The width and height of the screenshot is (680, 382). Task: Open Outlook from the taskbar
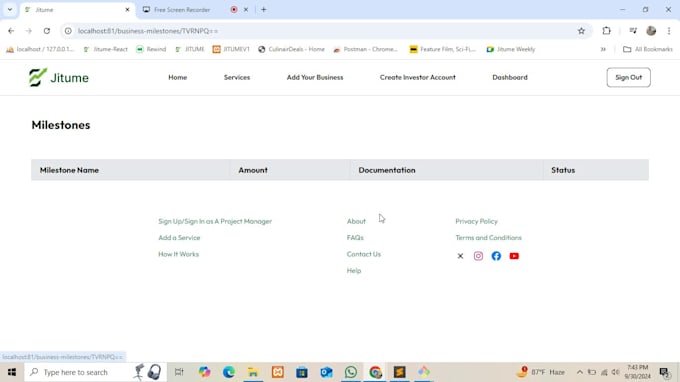326,372
